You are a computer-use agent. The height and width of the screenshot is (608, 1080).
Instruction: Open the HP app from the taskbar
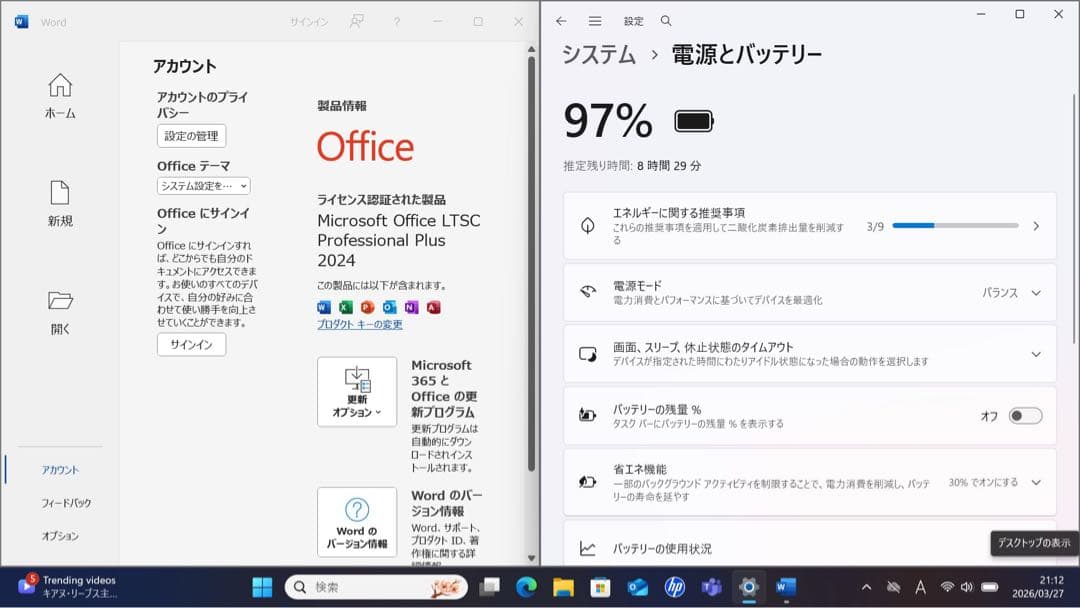(675, 587)
